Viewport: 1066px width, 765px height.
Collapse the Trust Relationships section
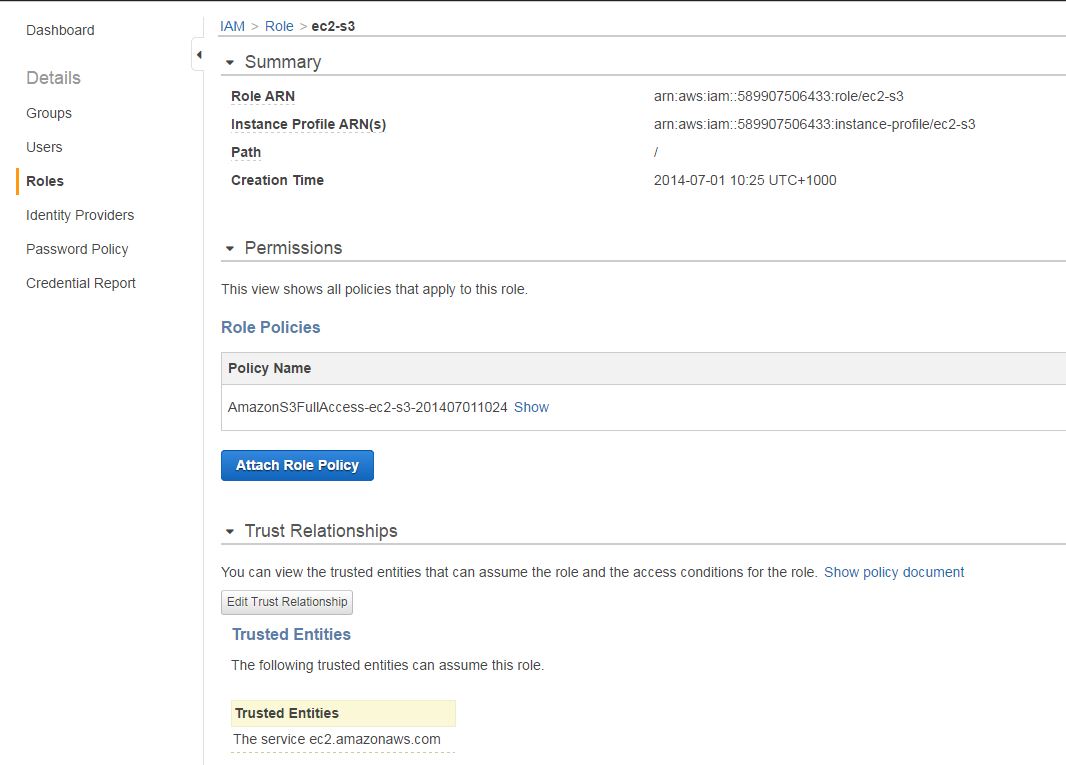230,531
